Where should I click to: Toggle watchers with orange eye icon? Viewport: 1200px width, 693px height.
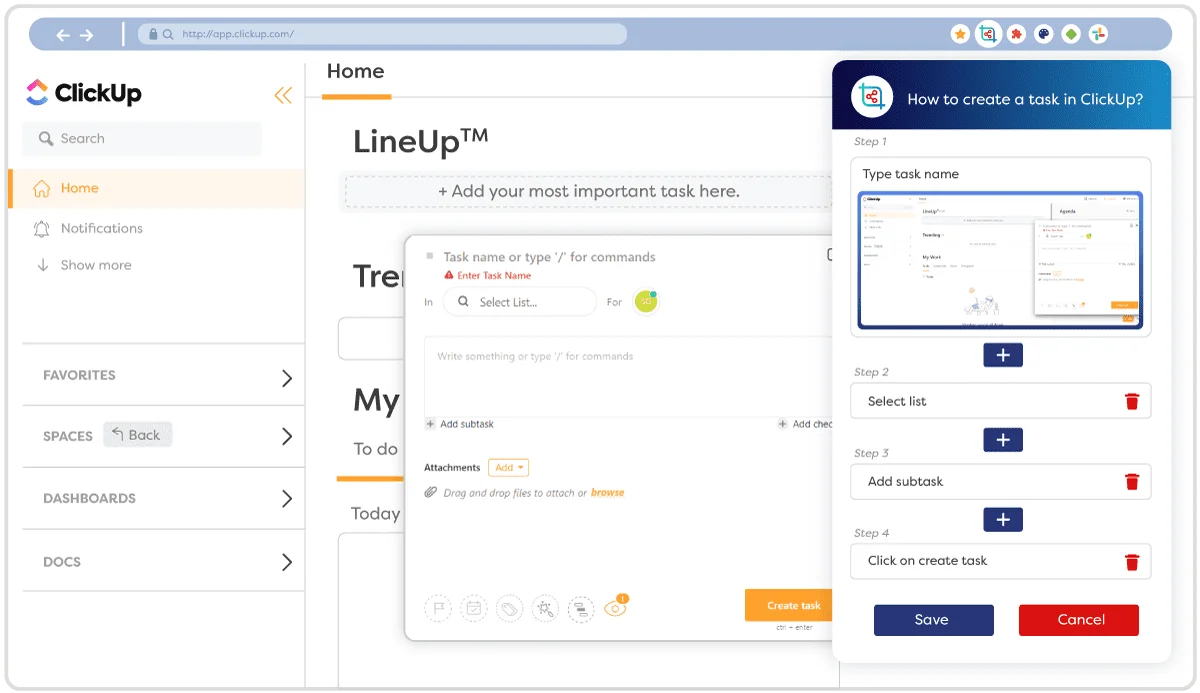point(616,606)
